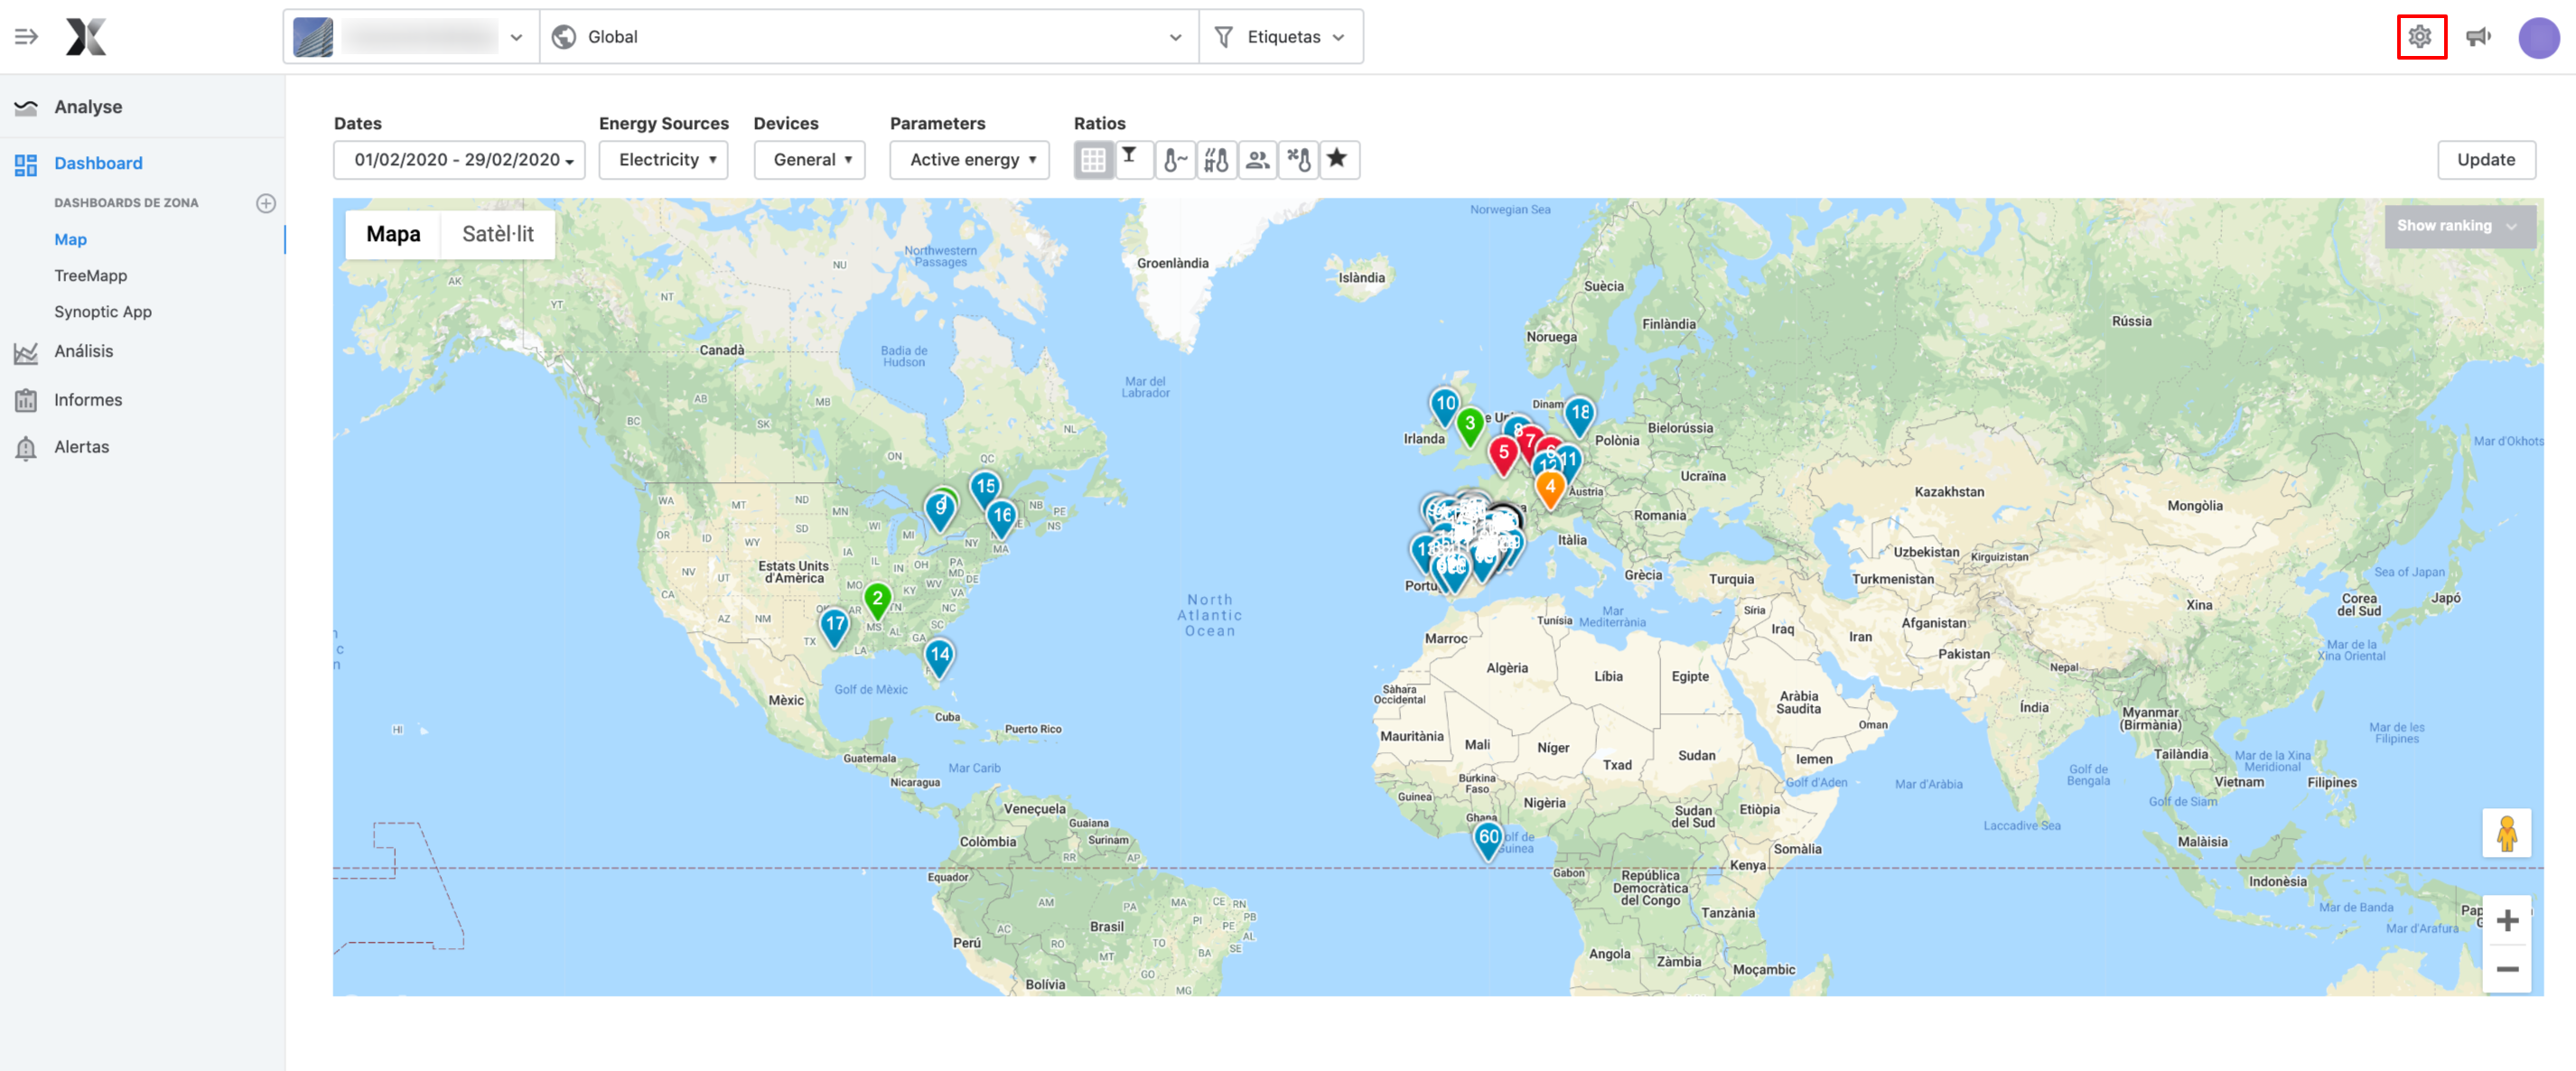Open announcements via the megaphone icon

2478,37
